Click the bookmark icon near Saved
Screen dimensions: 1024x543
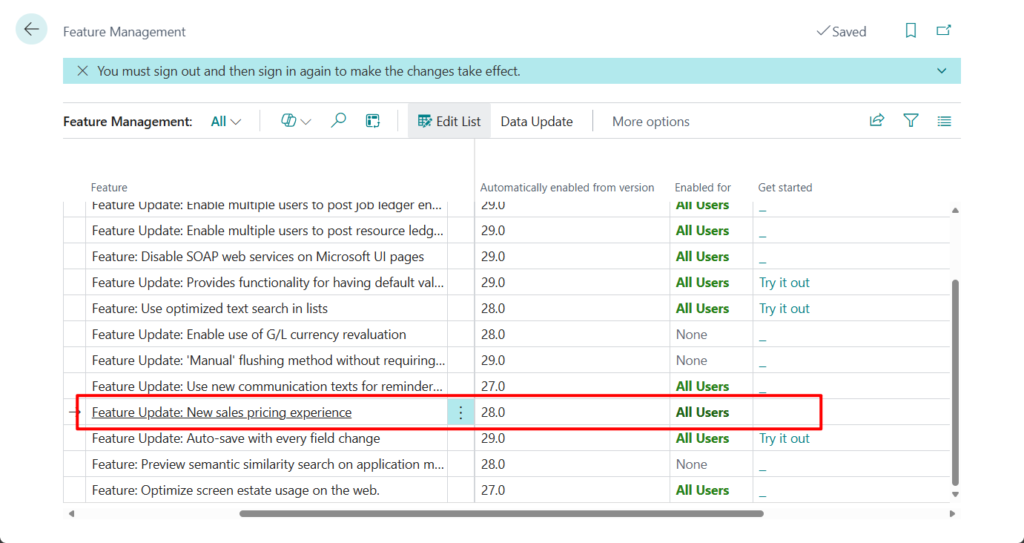click(x=910, y=31)
